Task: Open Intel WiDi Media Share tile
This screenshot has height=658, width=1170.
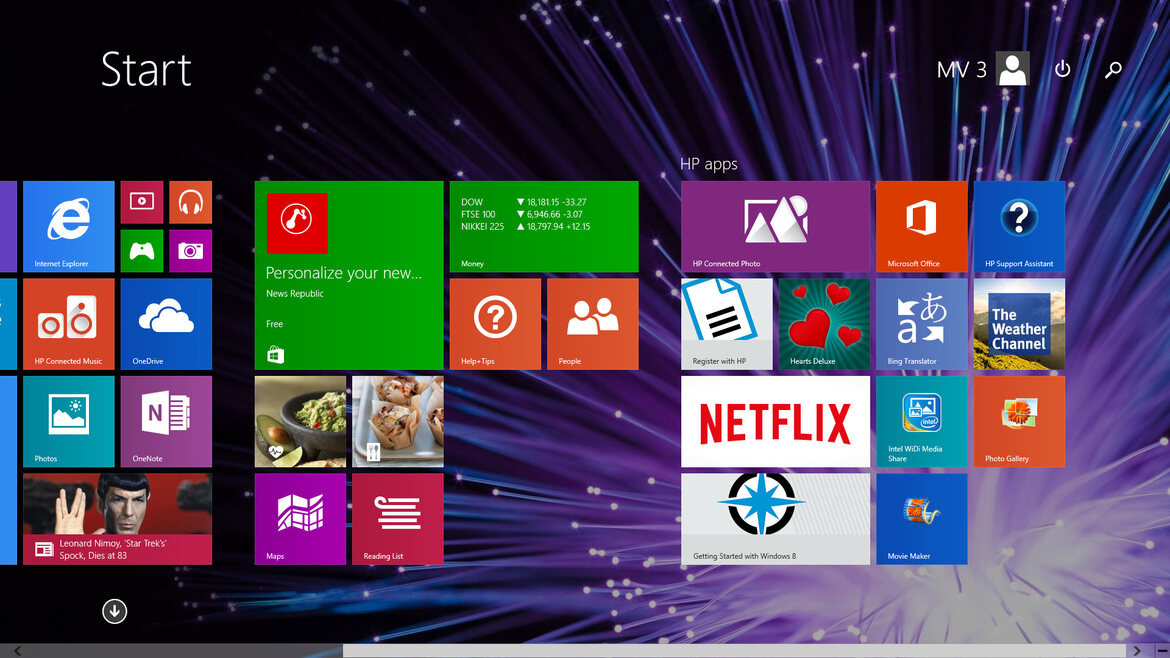Action: [x=922, y=422]
